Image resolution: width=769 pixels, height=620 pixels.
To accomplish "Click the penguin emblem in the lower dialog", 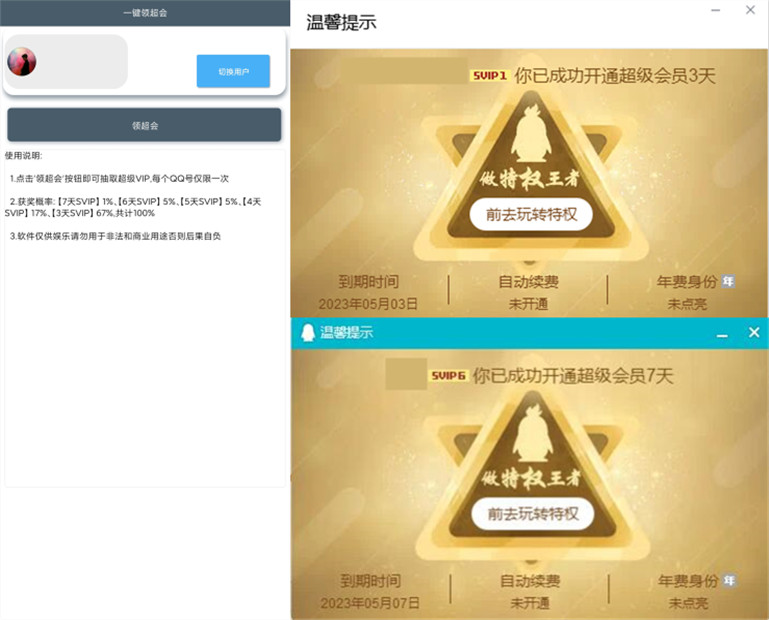I will (x=533, y=433).
